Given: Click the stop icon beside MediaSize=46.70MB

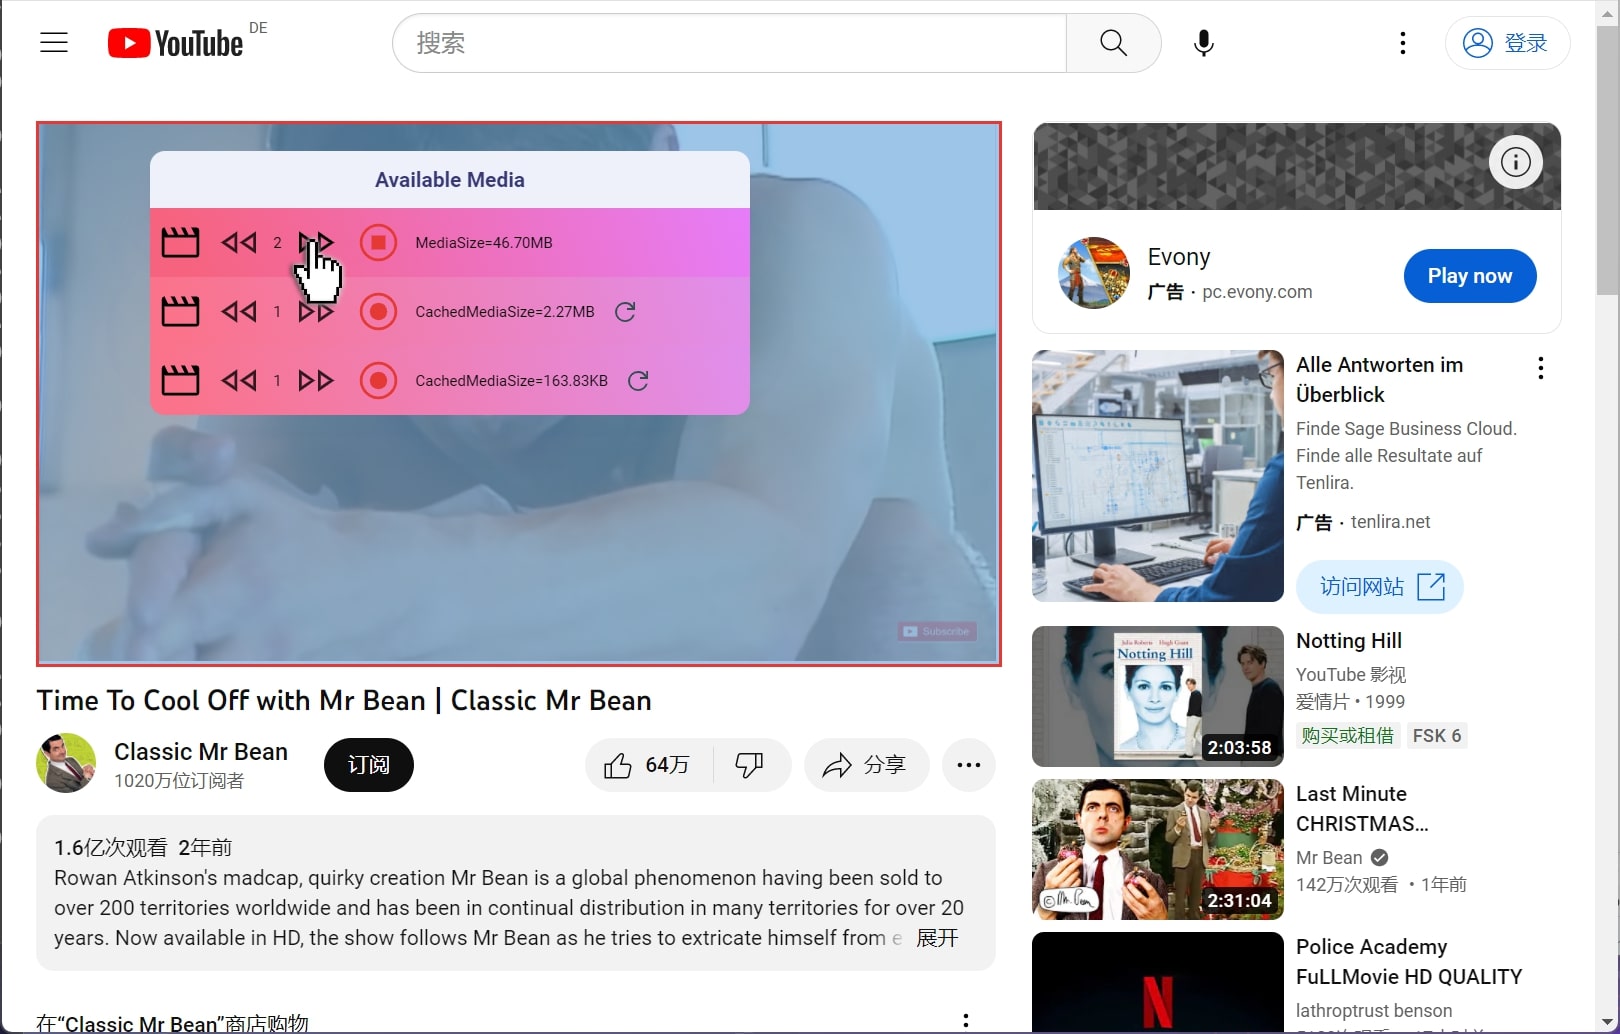Looking at the screenshot, I should (379, 242).
